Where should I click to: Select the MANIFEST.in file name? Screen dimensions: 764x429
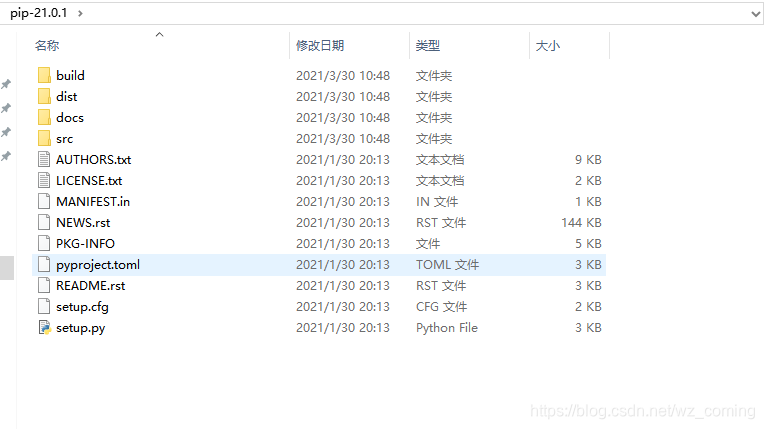click(93, 201)
